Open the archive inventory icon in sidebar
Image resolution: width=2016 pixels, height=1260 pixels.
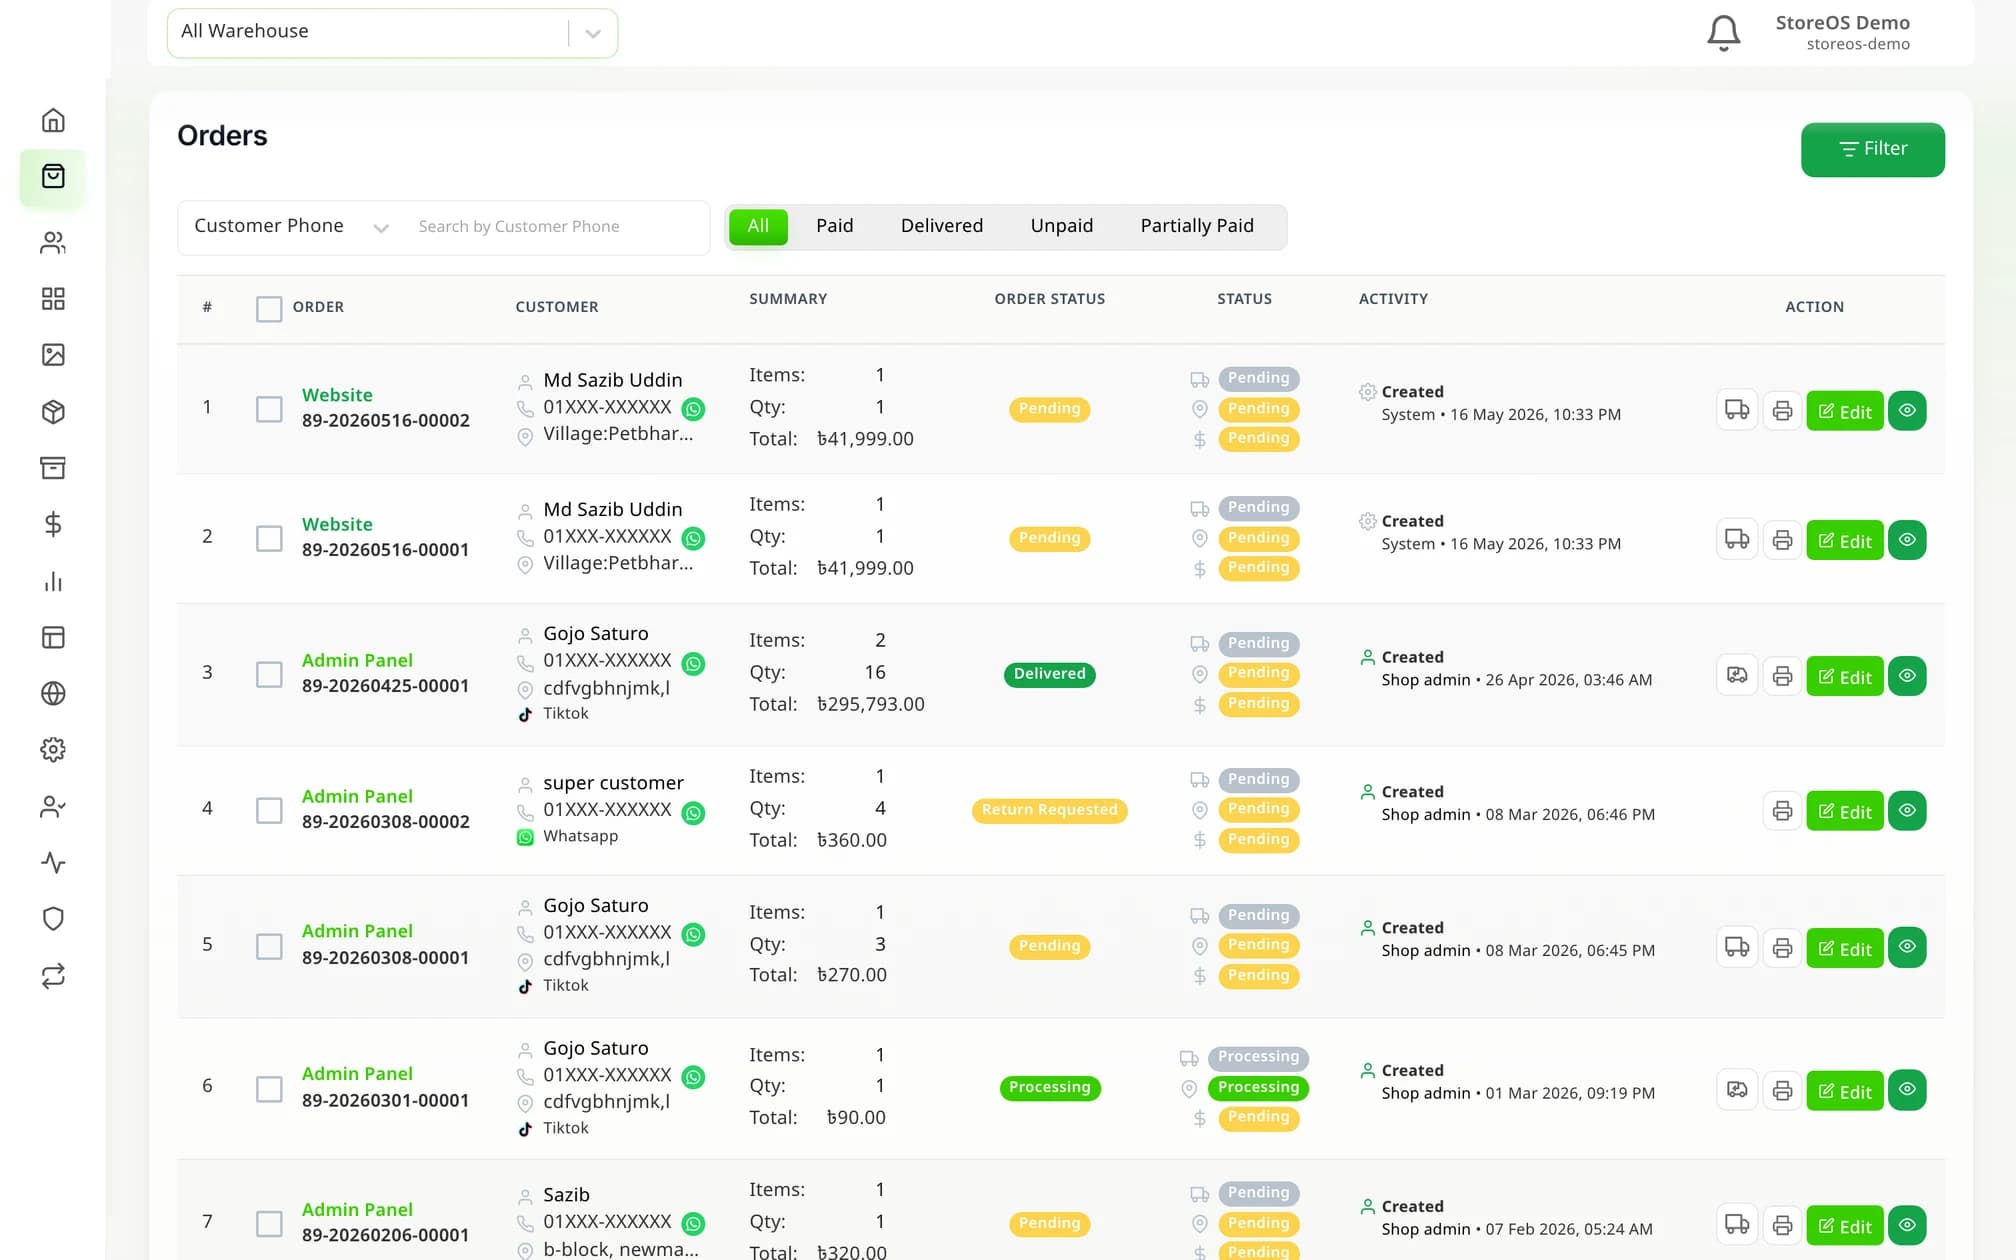pyautogui.click(x=53, y=468)
